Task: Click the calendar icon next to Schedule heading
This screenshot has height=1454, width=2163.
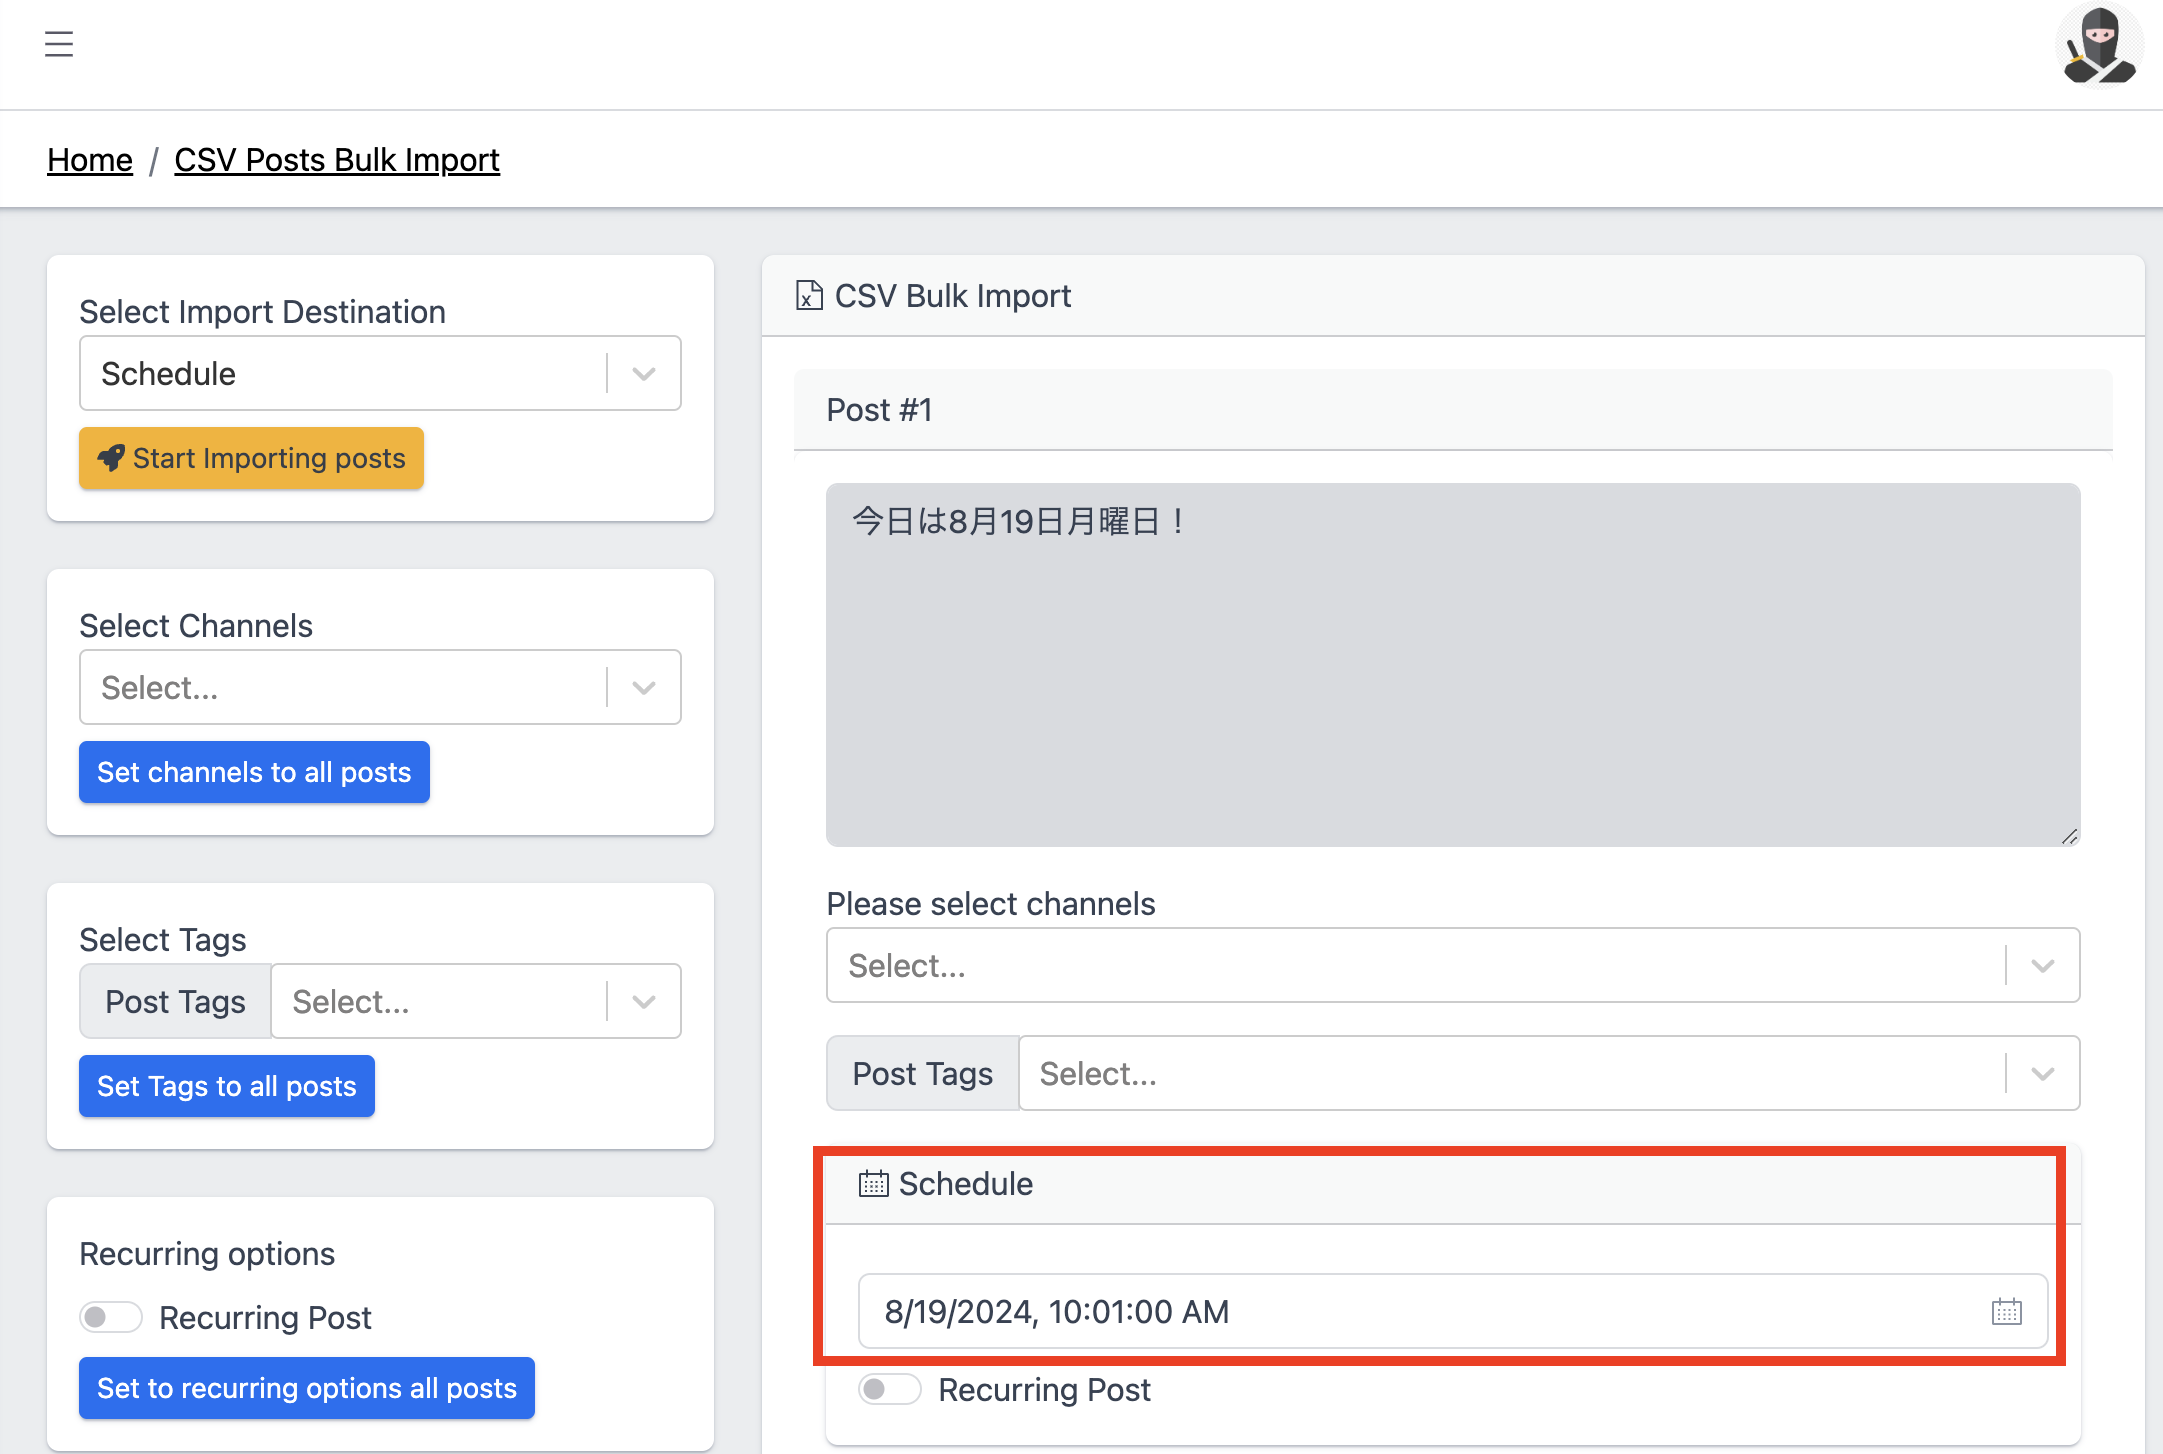Action: point(873,1184)
